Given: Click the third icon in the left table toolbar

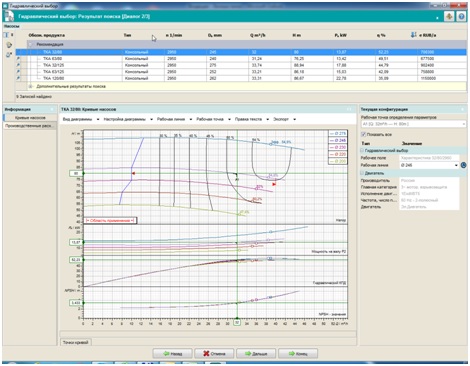Looking at the screenshot, I should click(x=9, y=55).
